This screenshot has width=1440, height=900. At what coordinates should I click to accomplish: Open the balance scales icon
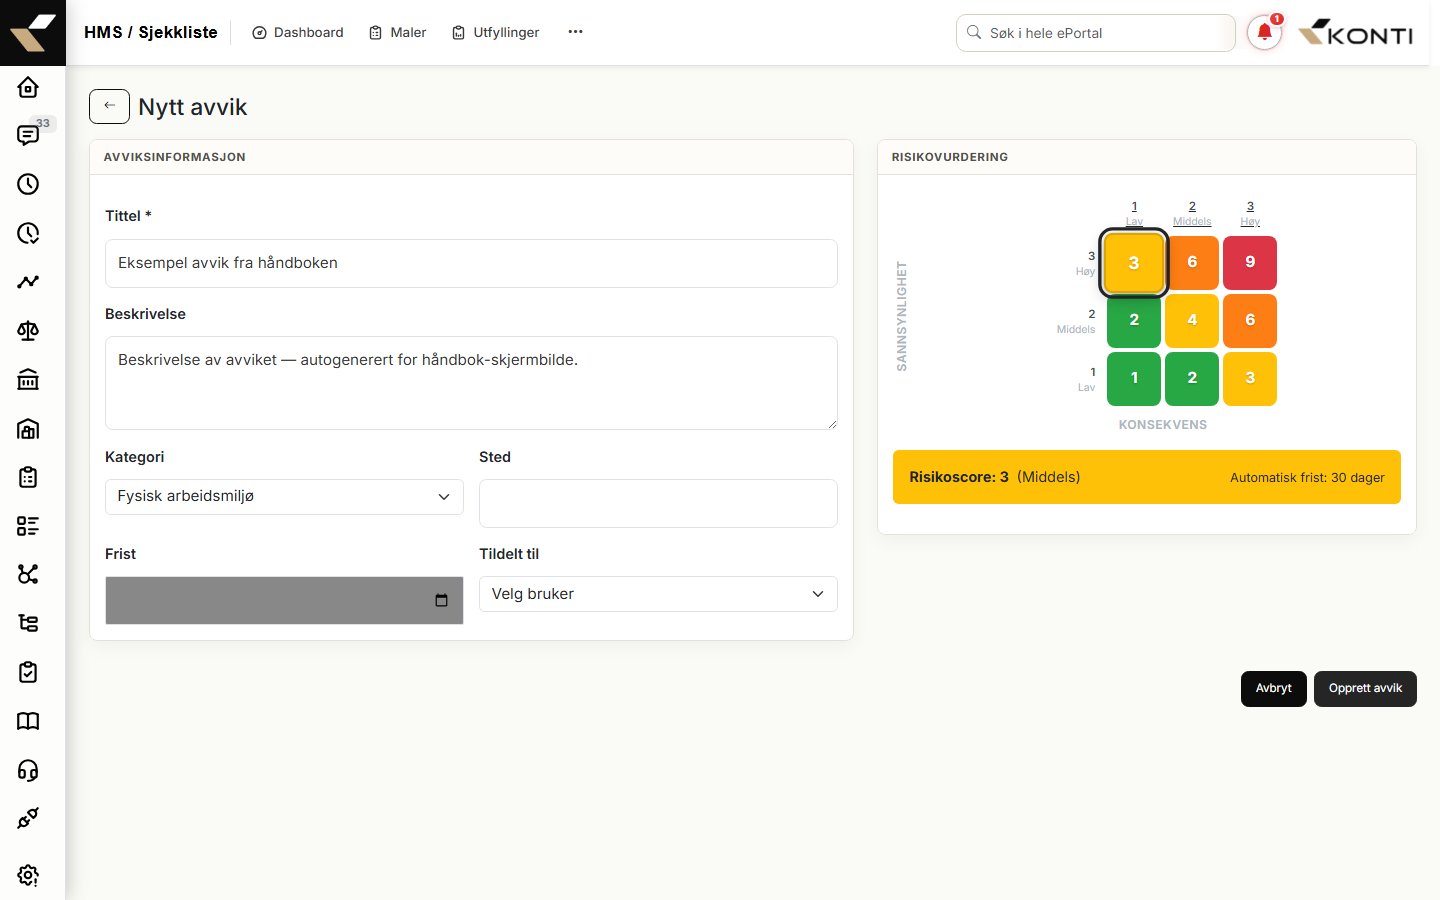tap(28, 331)
